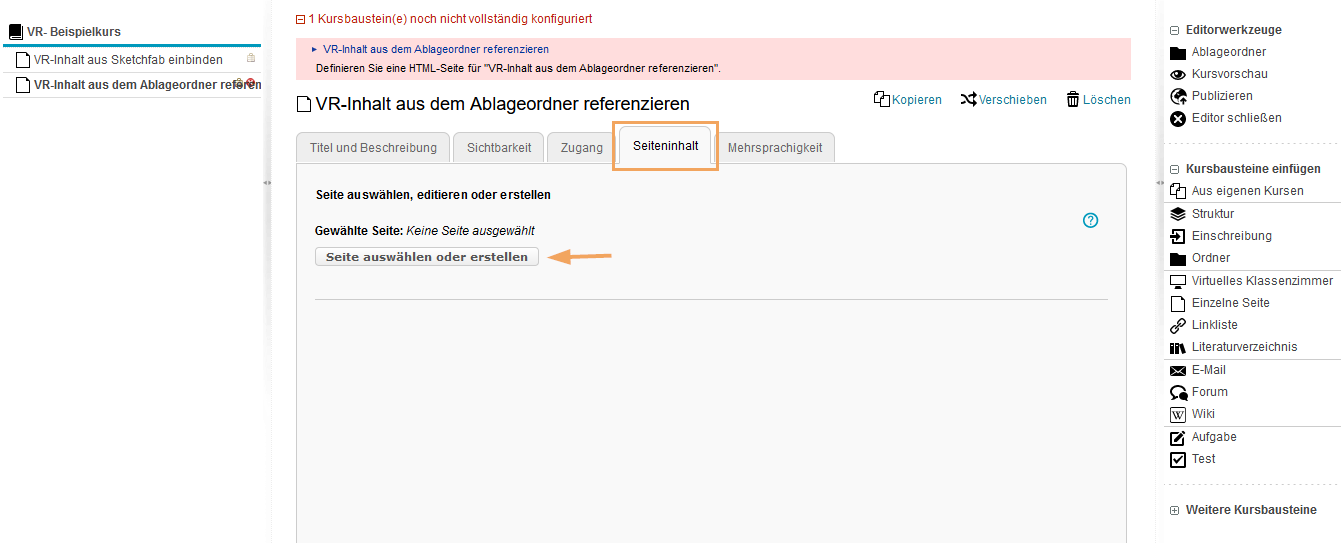Click the Ordner folder icon

click(x=1177, y=259)
